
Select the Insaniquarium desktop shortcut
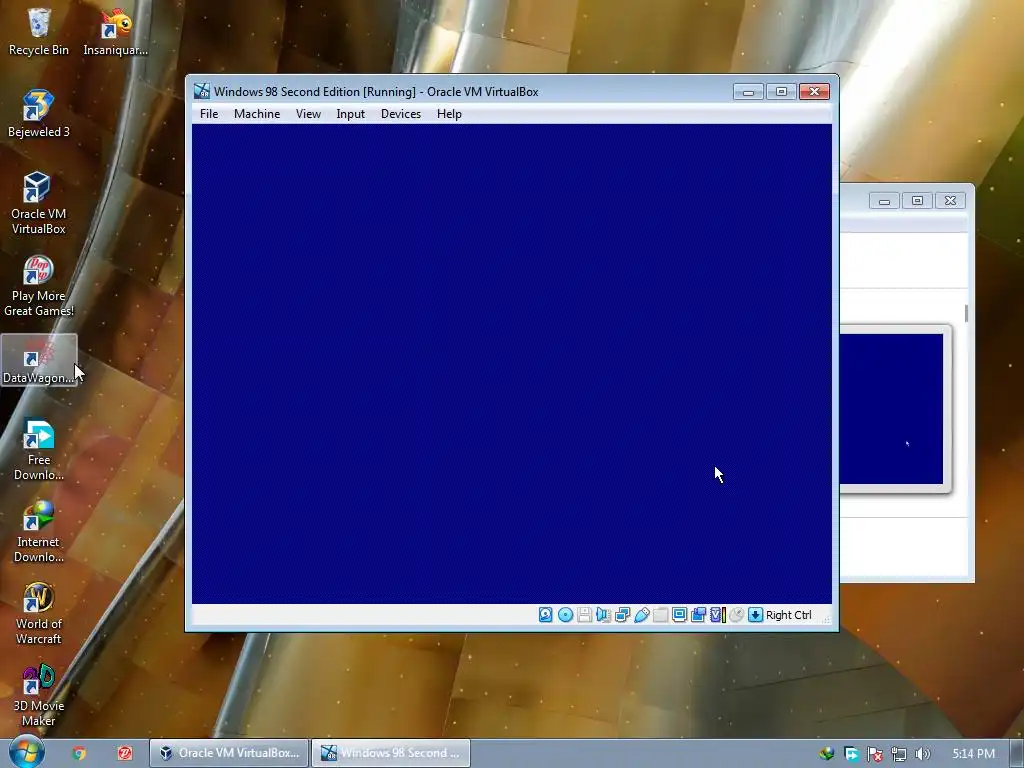[x=116, y=32]
